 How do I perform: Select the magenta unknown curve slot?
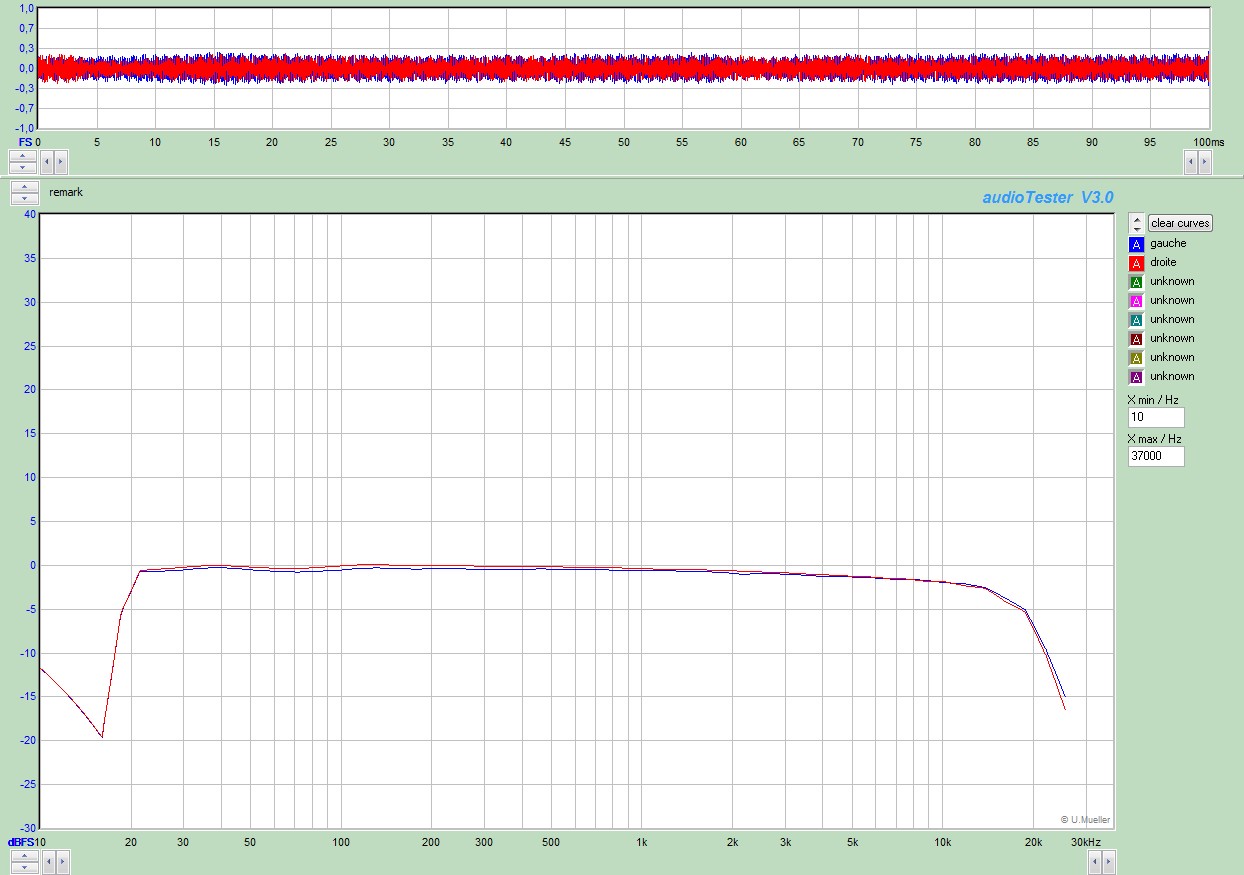(1136, 301)
